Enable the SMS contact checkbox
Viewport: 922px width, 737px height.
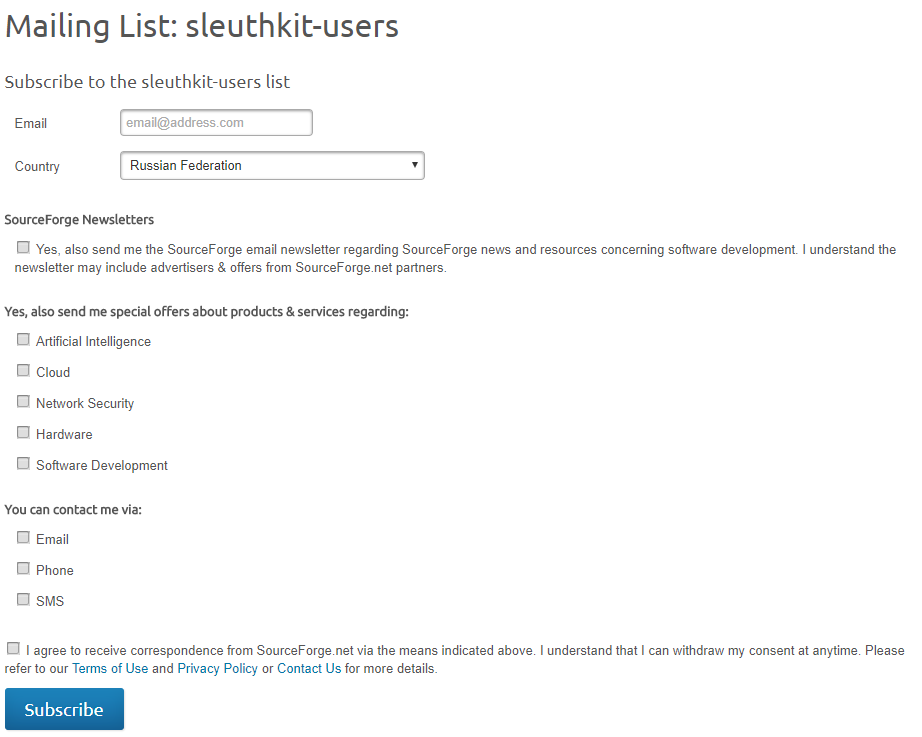pos(23,599)
